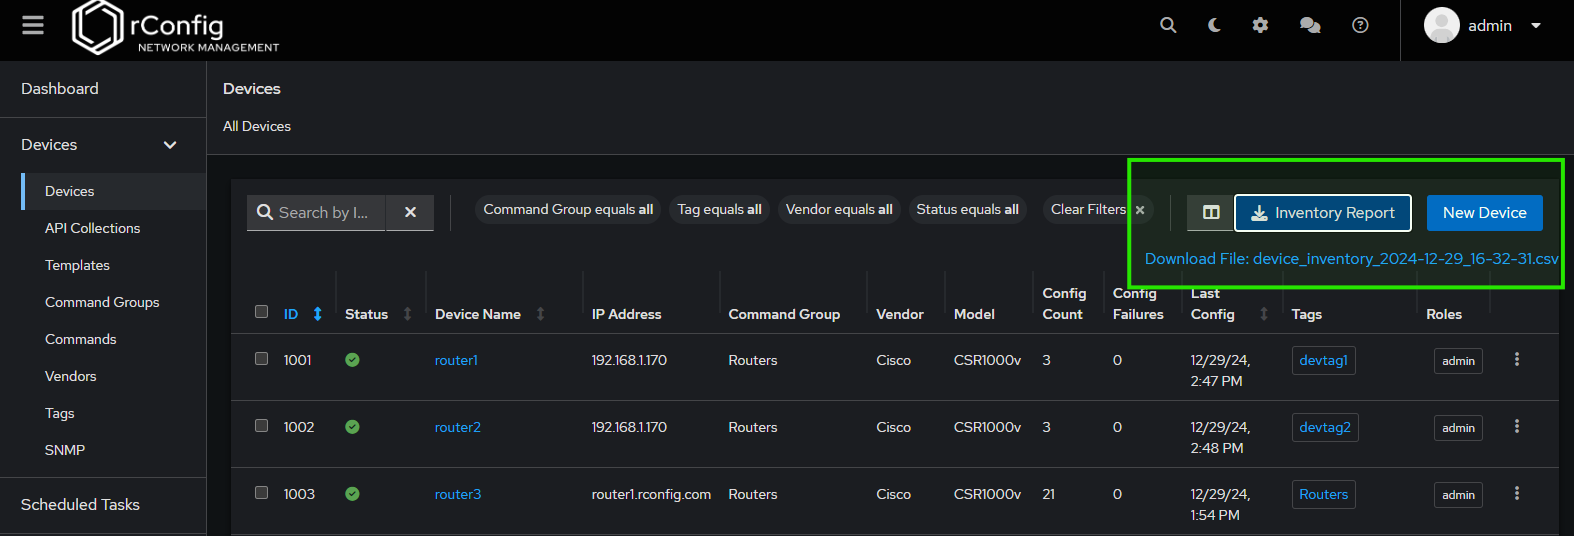Open the search magnifier in top bar

point(1168,25)
